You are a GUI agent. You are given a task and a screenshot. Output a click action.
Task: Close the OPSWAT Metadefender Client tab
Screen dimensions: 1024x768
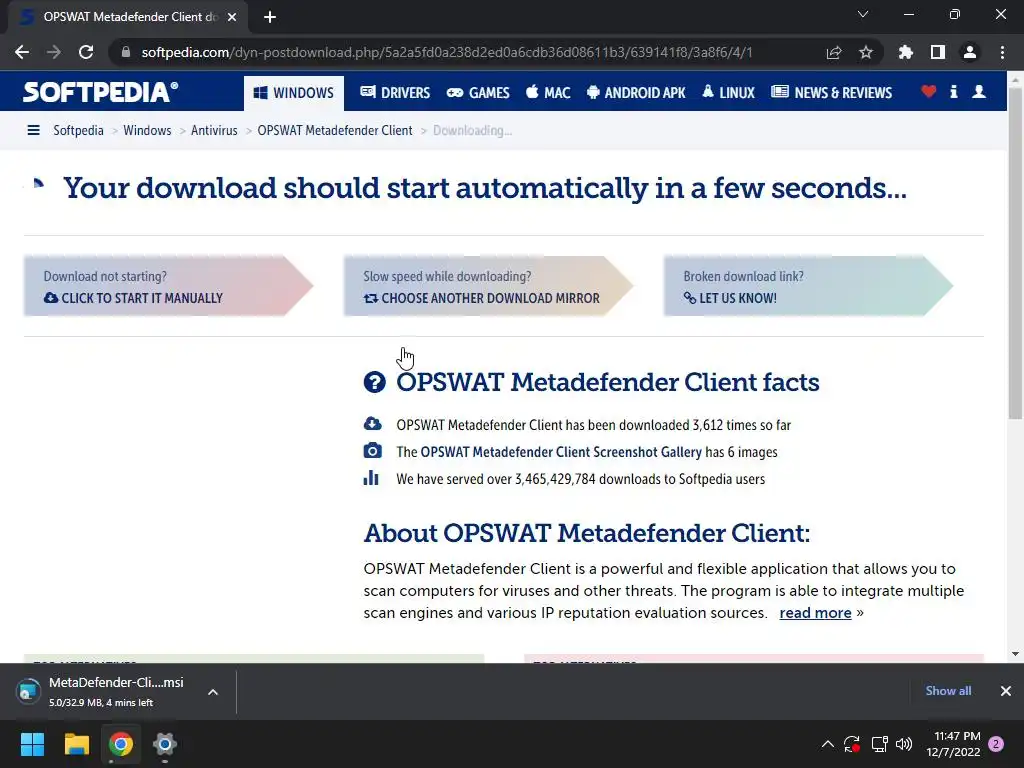232,17
